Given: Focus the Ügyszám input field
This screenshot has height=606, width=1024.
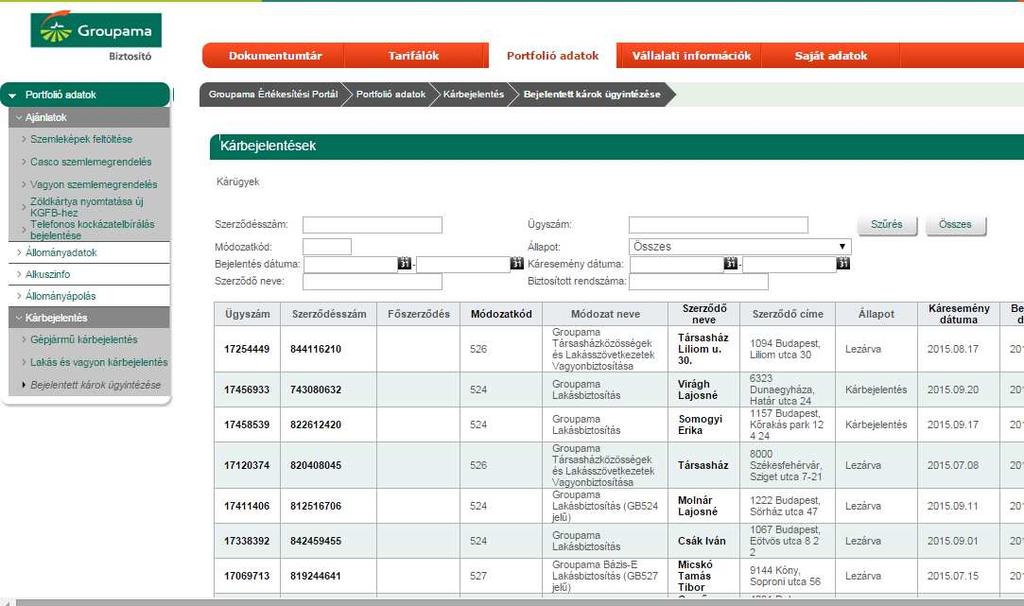Looking at the screenshot, I should [x=718, y=225].
